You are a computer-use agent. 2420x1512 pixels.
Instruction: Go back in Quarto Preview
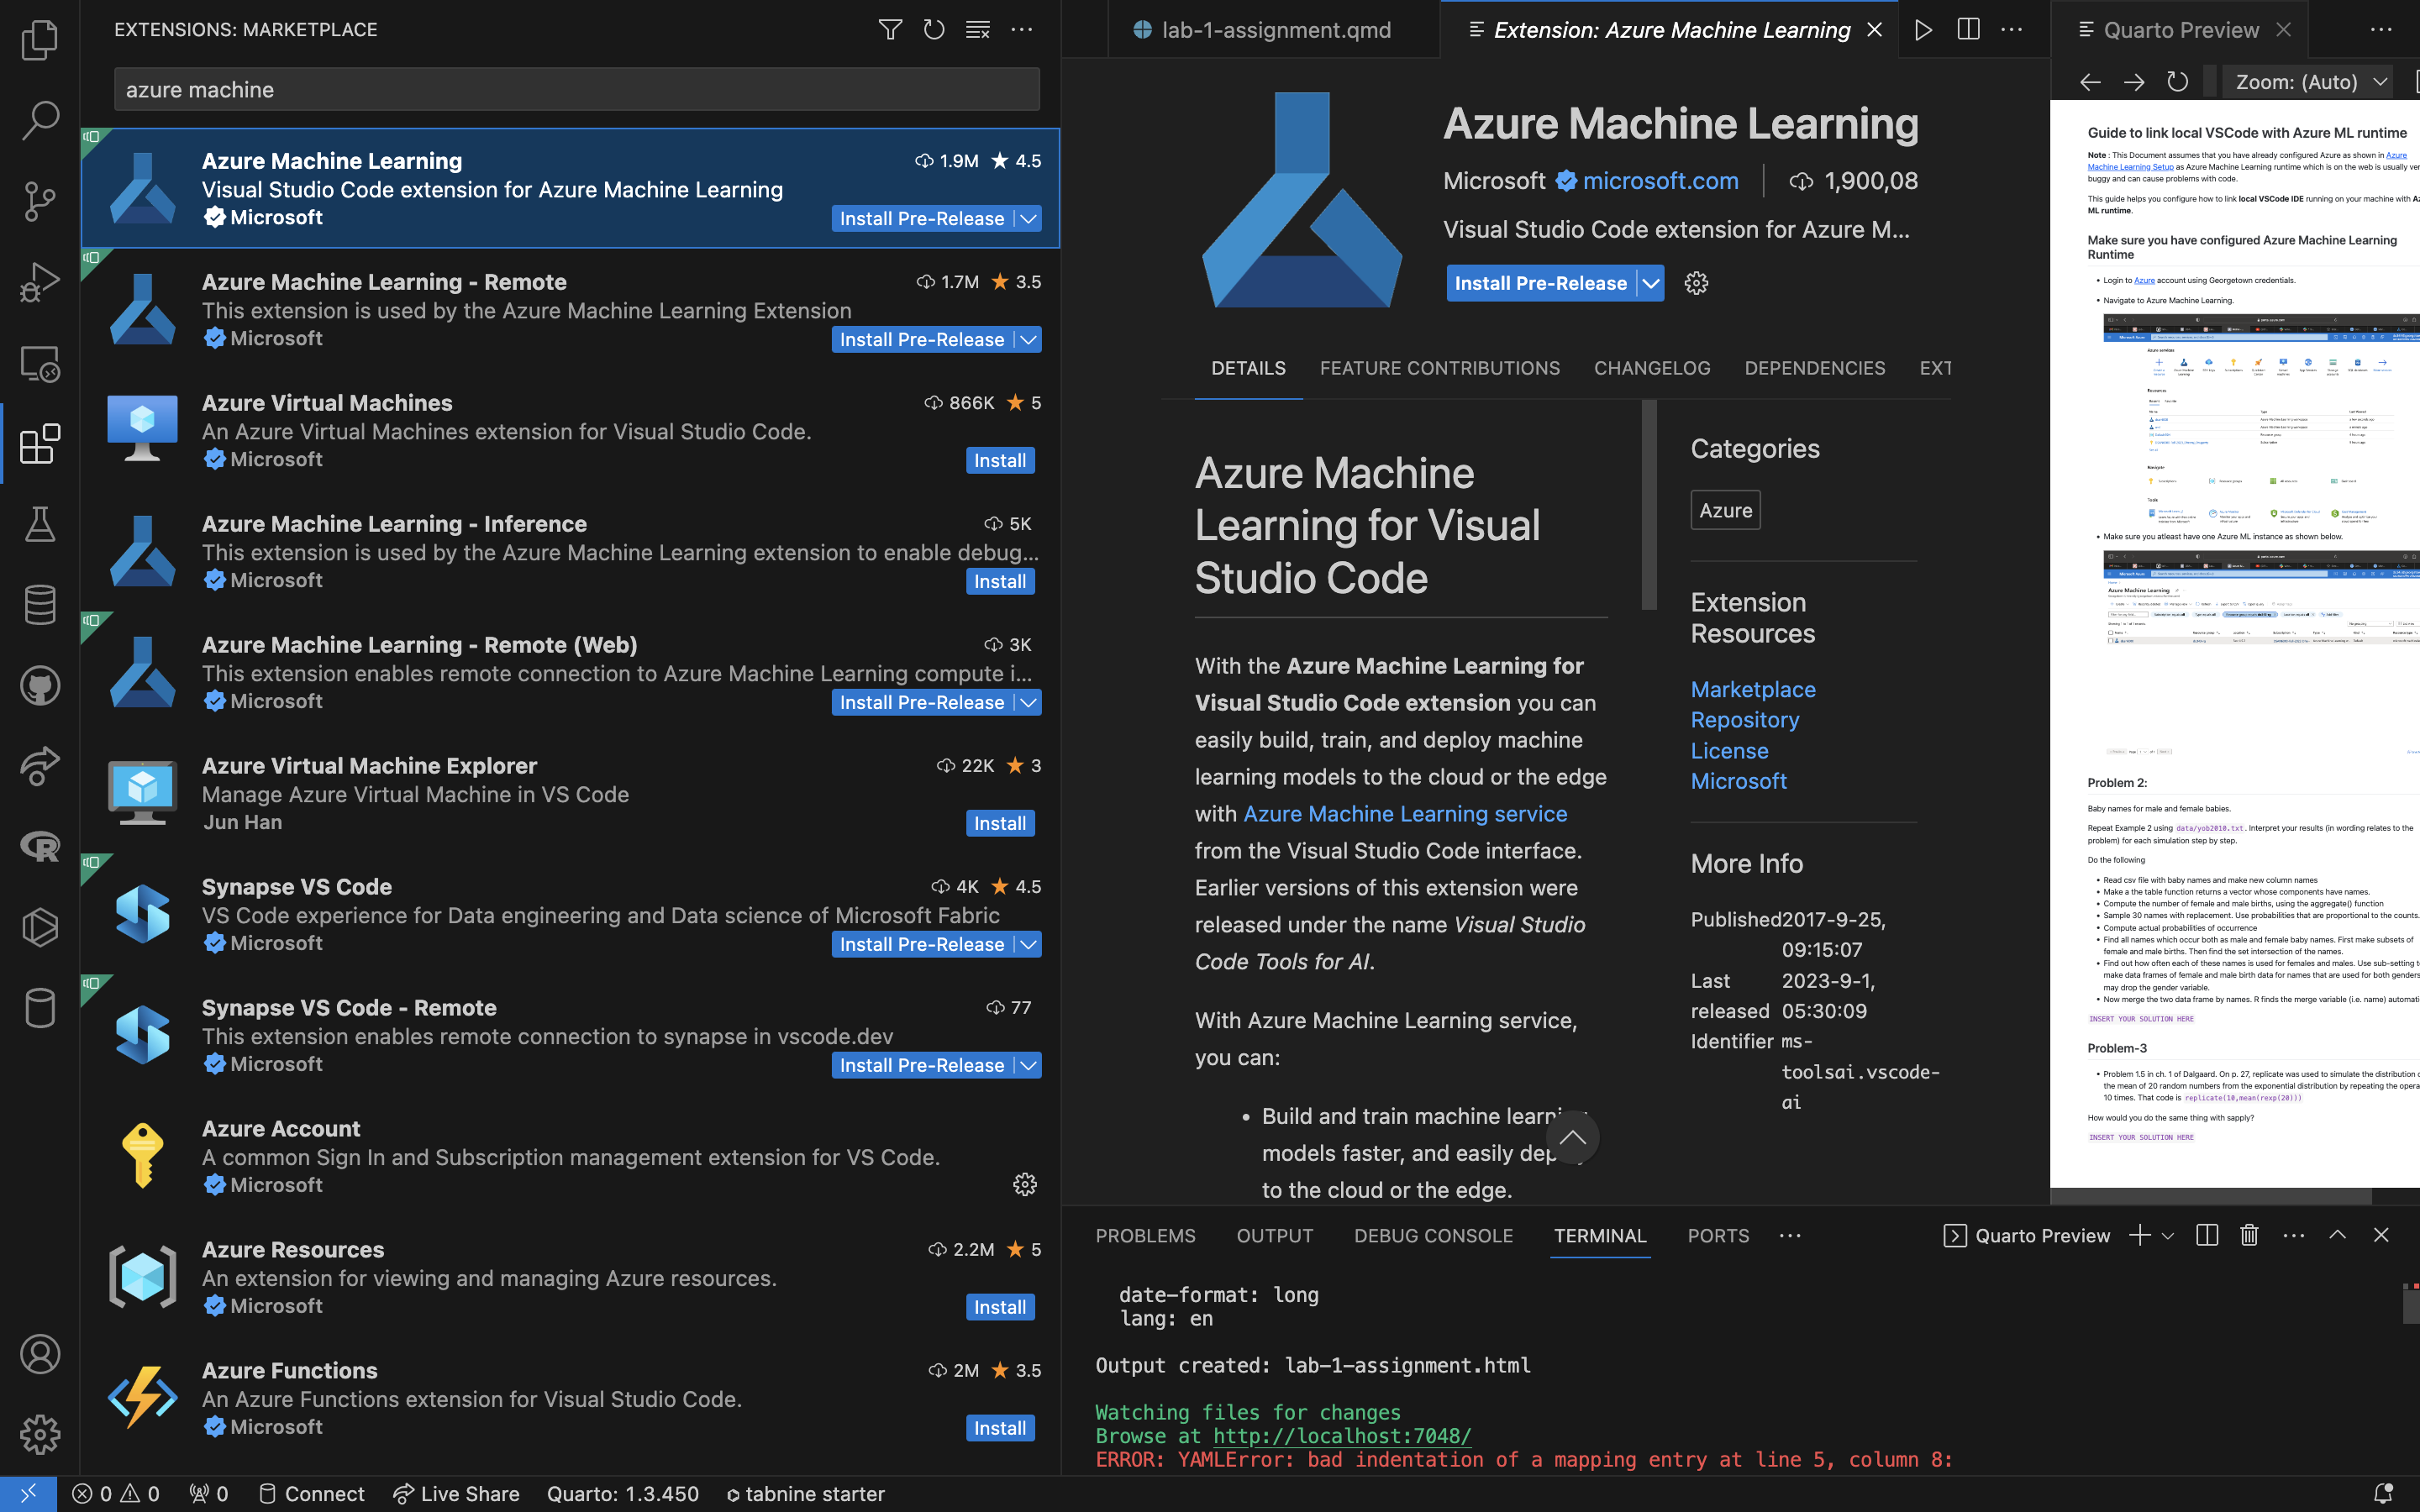click(x=2090, y=82)
